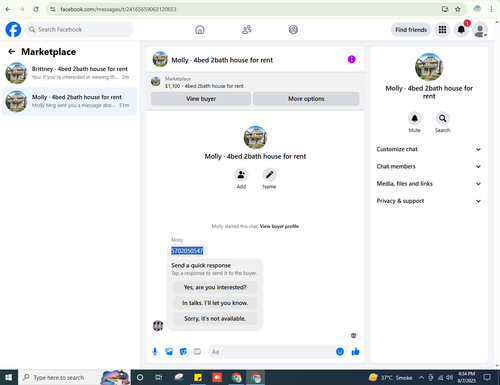Open Task View on taskbar
This screenshot has width=500, height=385.
coord(159,377)
